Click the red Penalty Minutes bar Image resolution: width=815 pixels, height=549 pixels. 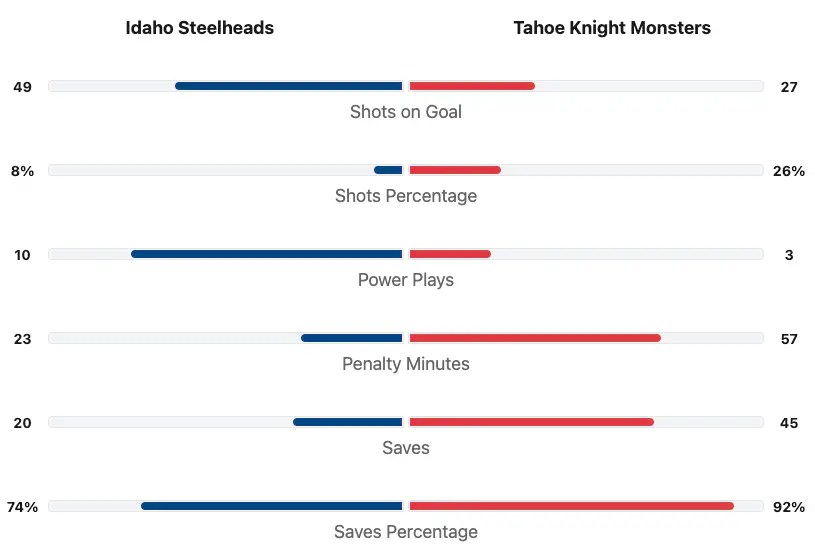[535, 338]
